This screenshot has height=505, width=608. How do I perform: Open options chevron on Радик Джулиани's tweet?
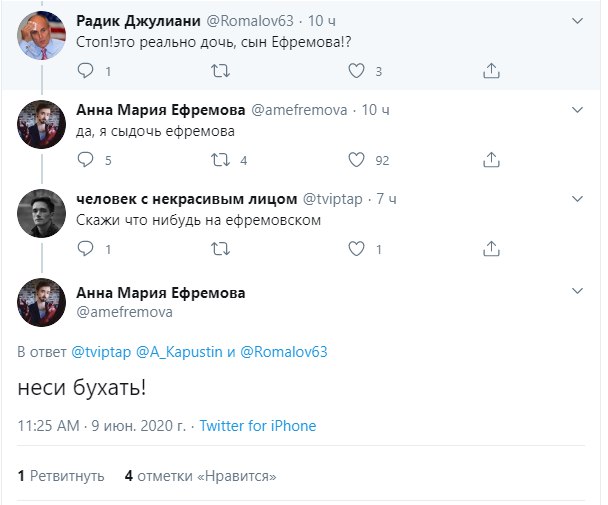click(577, 21)
